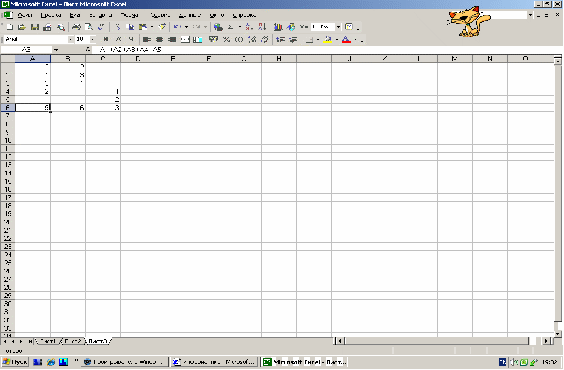Viewport: 564px width, 370px height.
Task: Select the Sort Ascending icon
Action: click(249, 27)
